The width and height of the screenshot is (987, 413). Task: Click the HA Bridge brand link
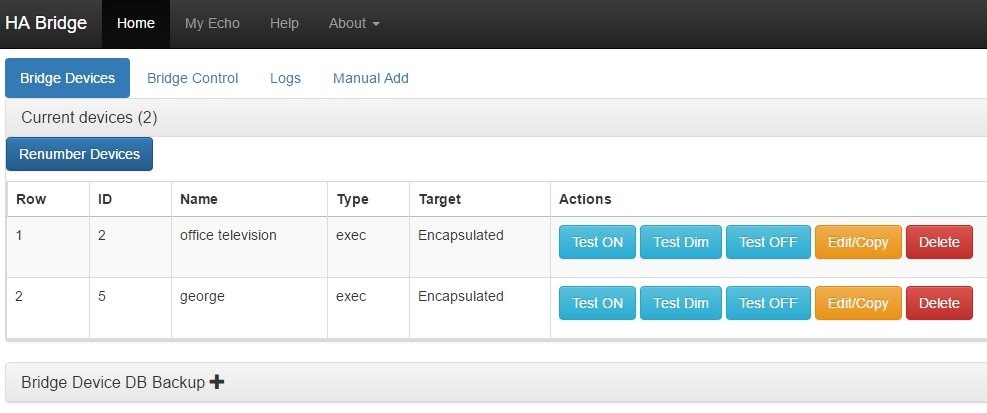46,23
